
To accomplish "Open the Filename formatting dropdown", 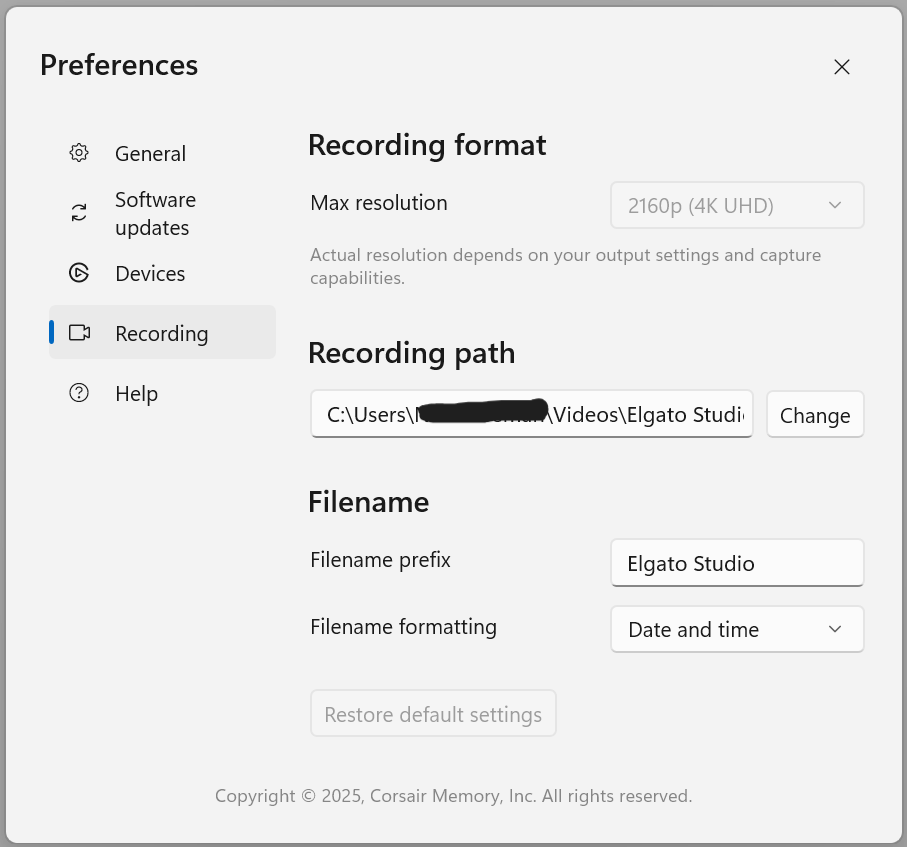I will (737, 629).
